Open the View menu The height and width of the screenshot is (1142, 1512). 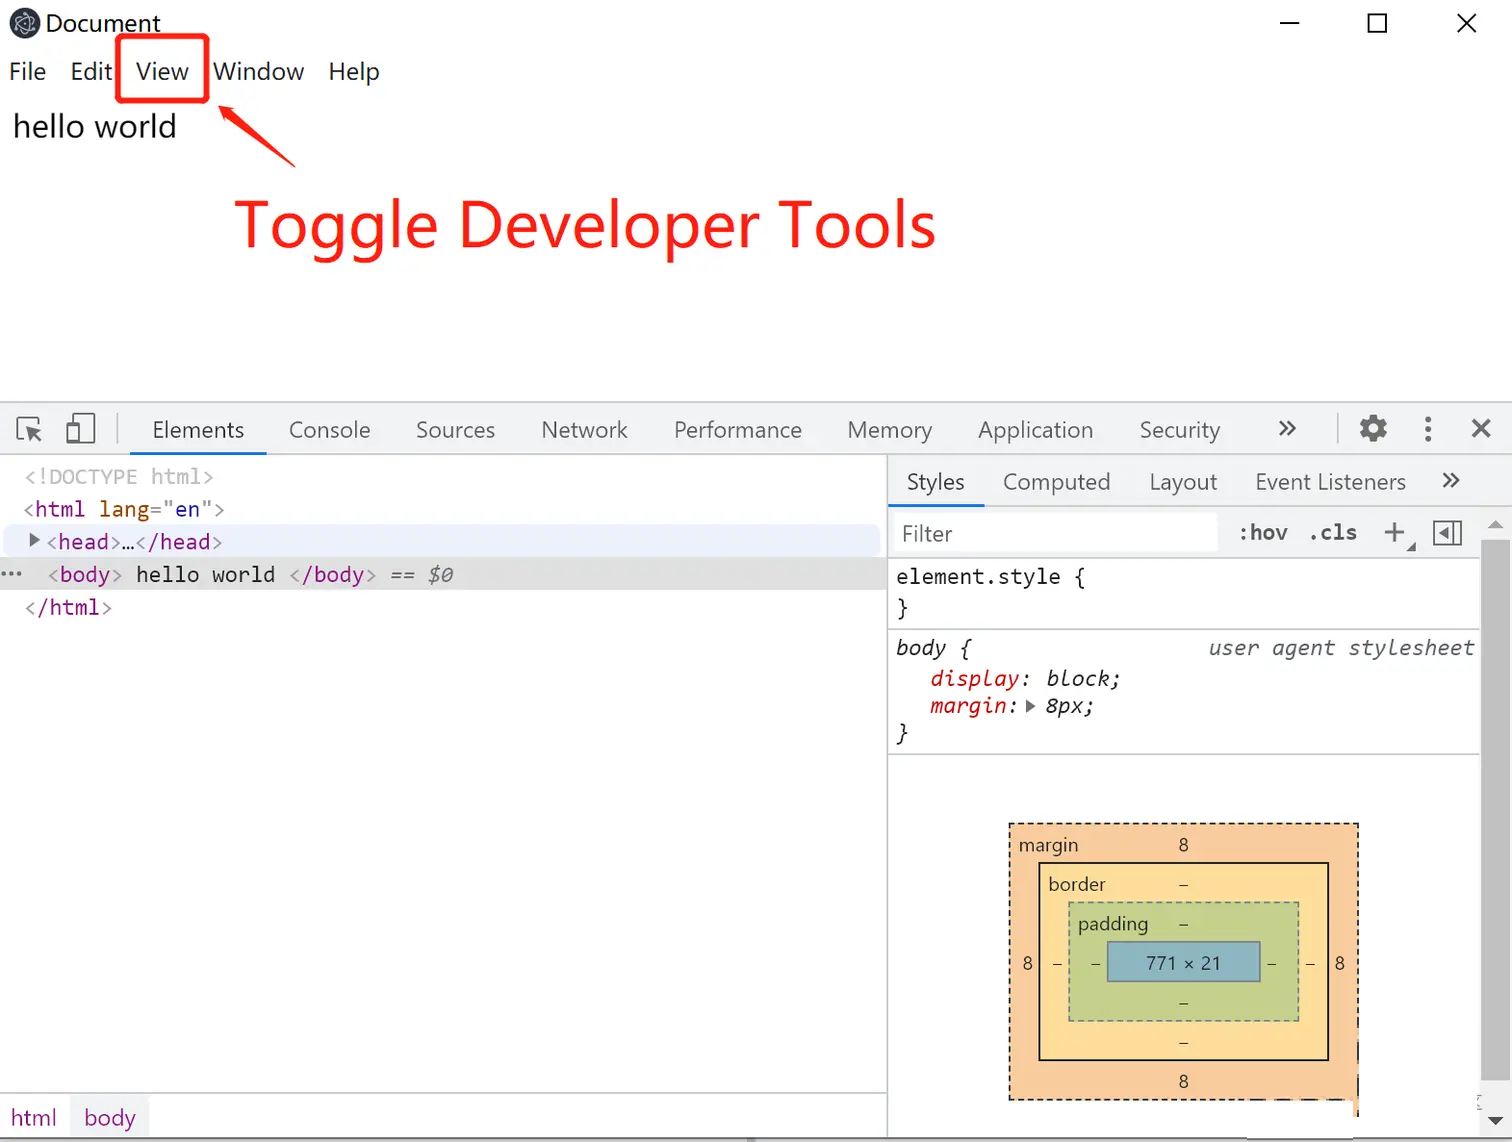point(162,71)
